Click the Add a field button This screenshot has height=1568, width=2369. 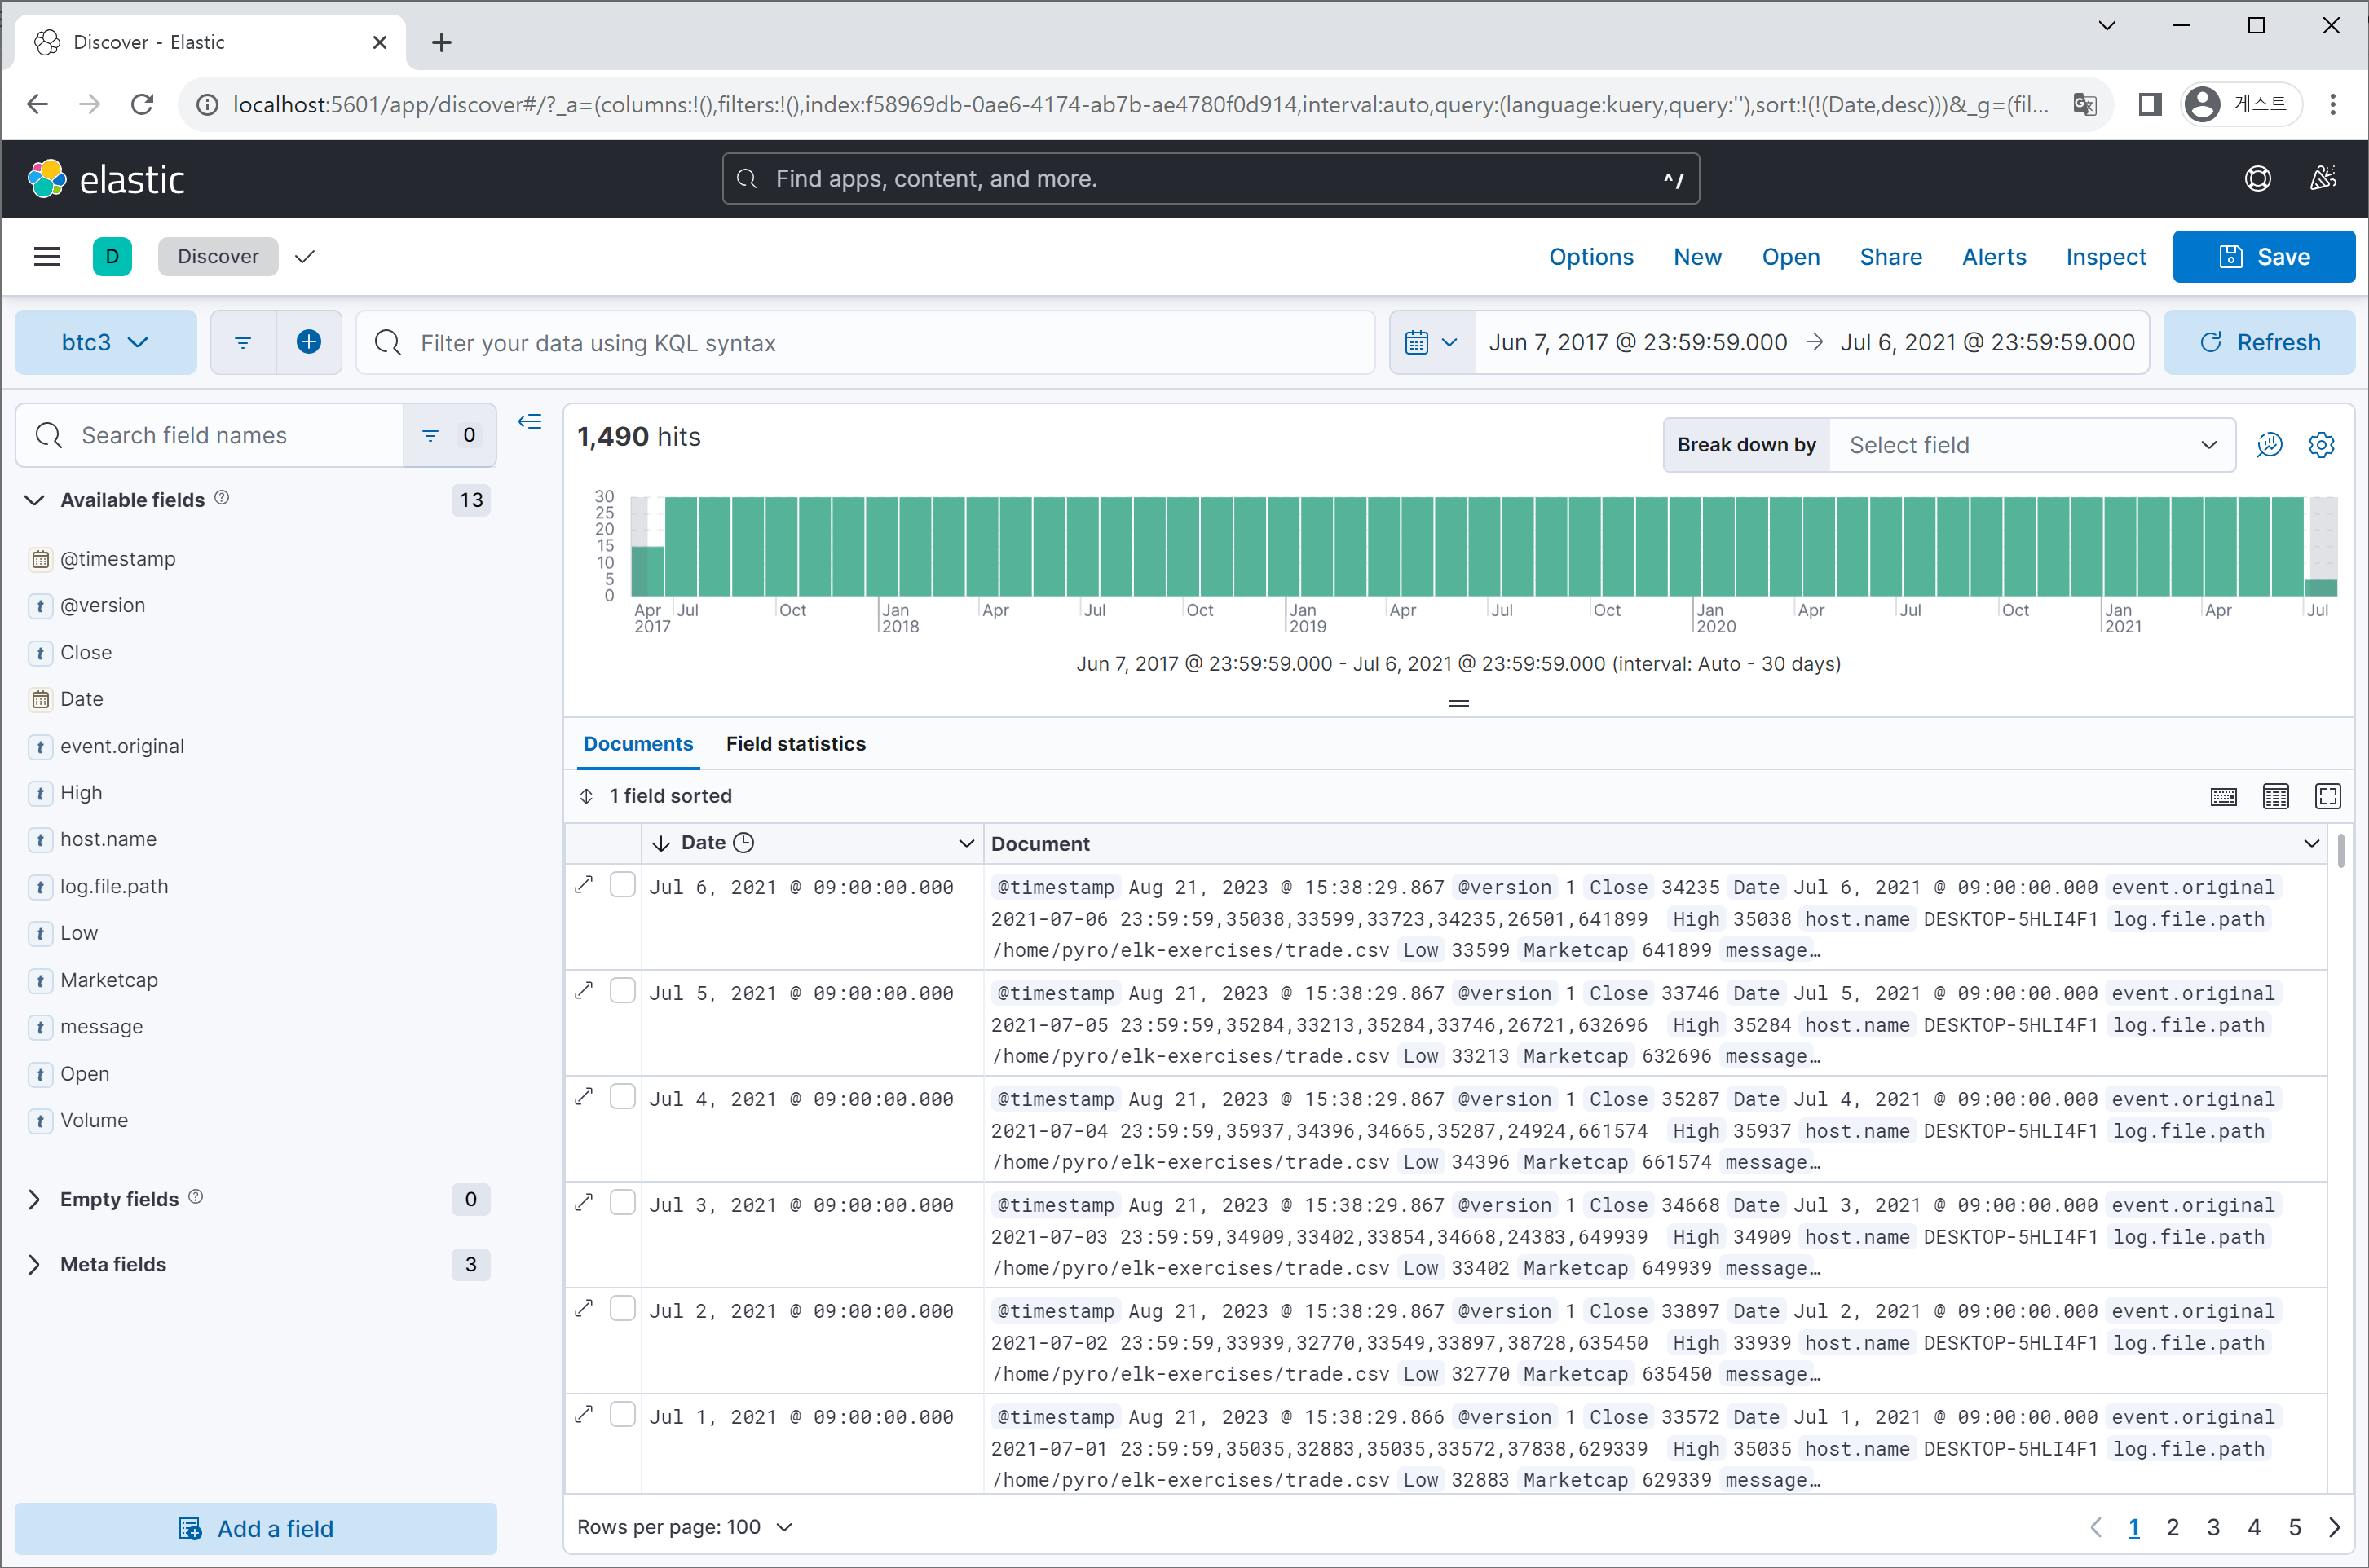[x=256, y=1528]
